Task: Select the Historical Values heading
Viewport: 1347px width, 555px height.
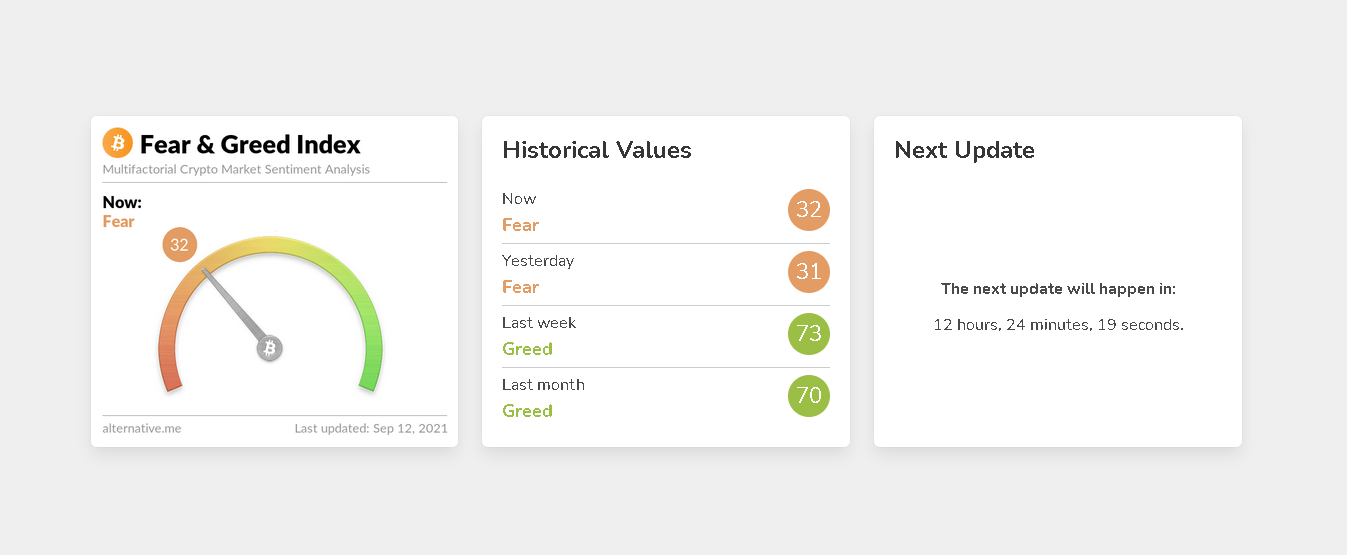Action: (597, 150)
